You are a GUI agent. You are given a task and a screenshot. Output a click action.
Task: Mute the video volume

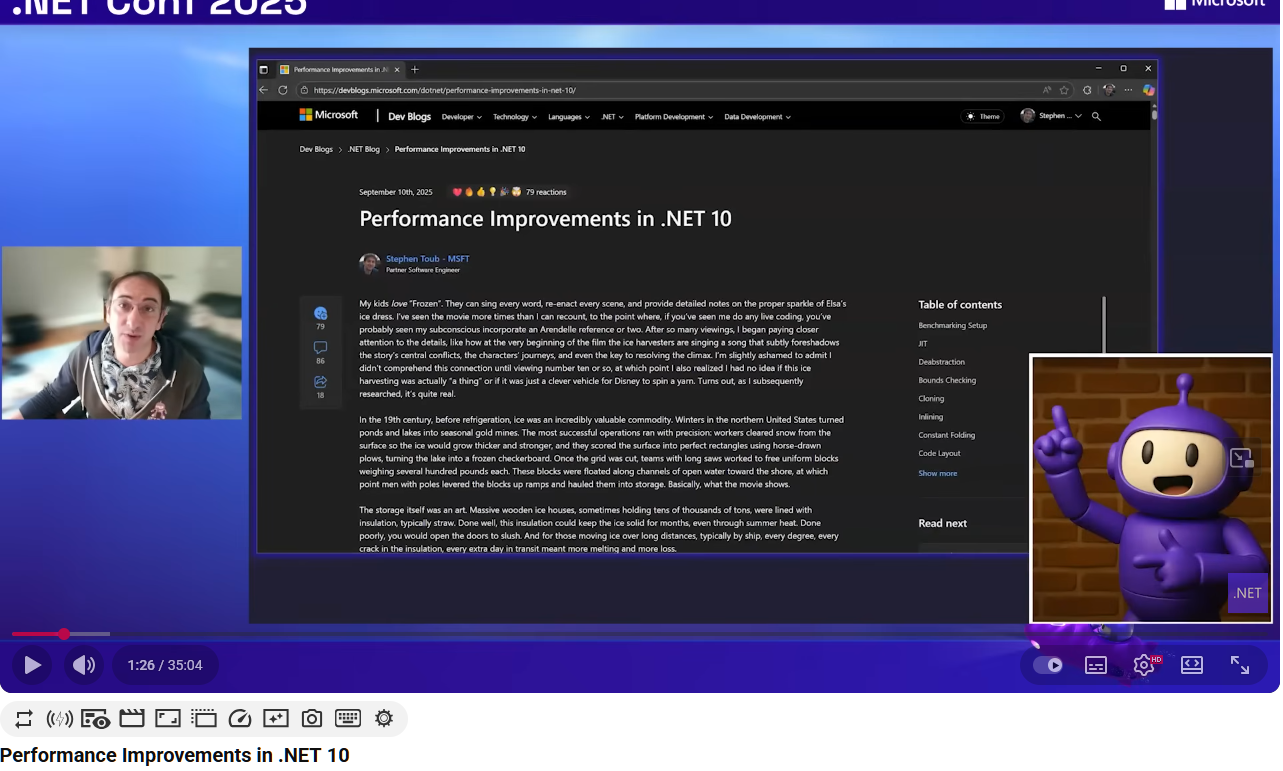[84, 665]
